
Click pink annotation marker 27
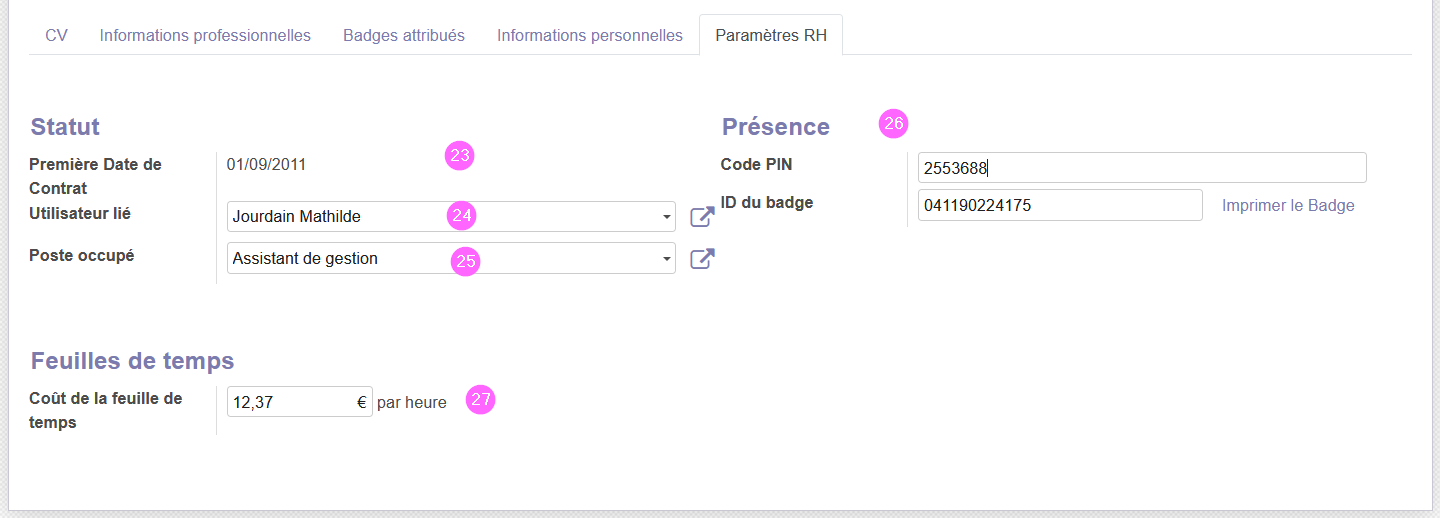point(482,399)
